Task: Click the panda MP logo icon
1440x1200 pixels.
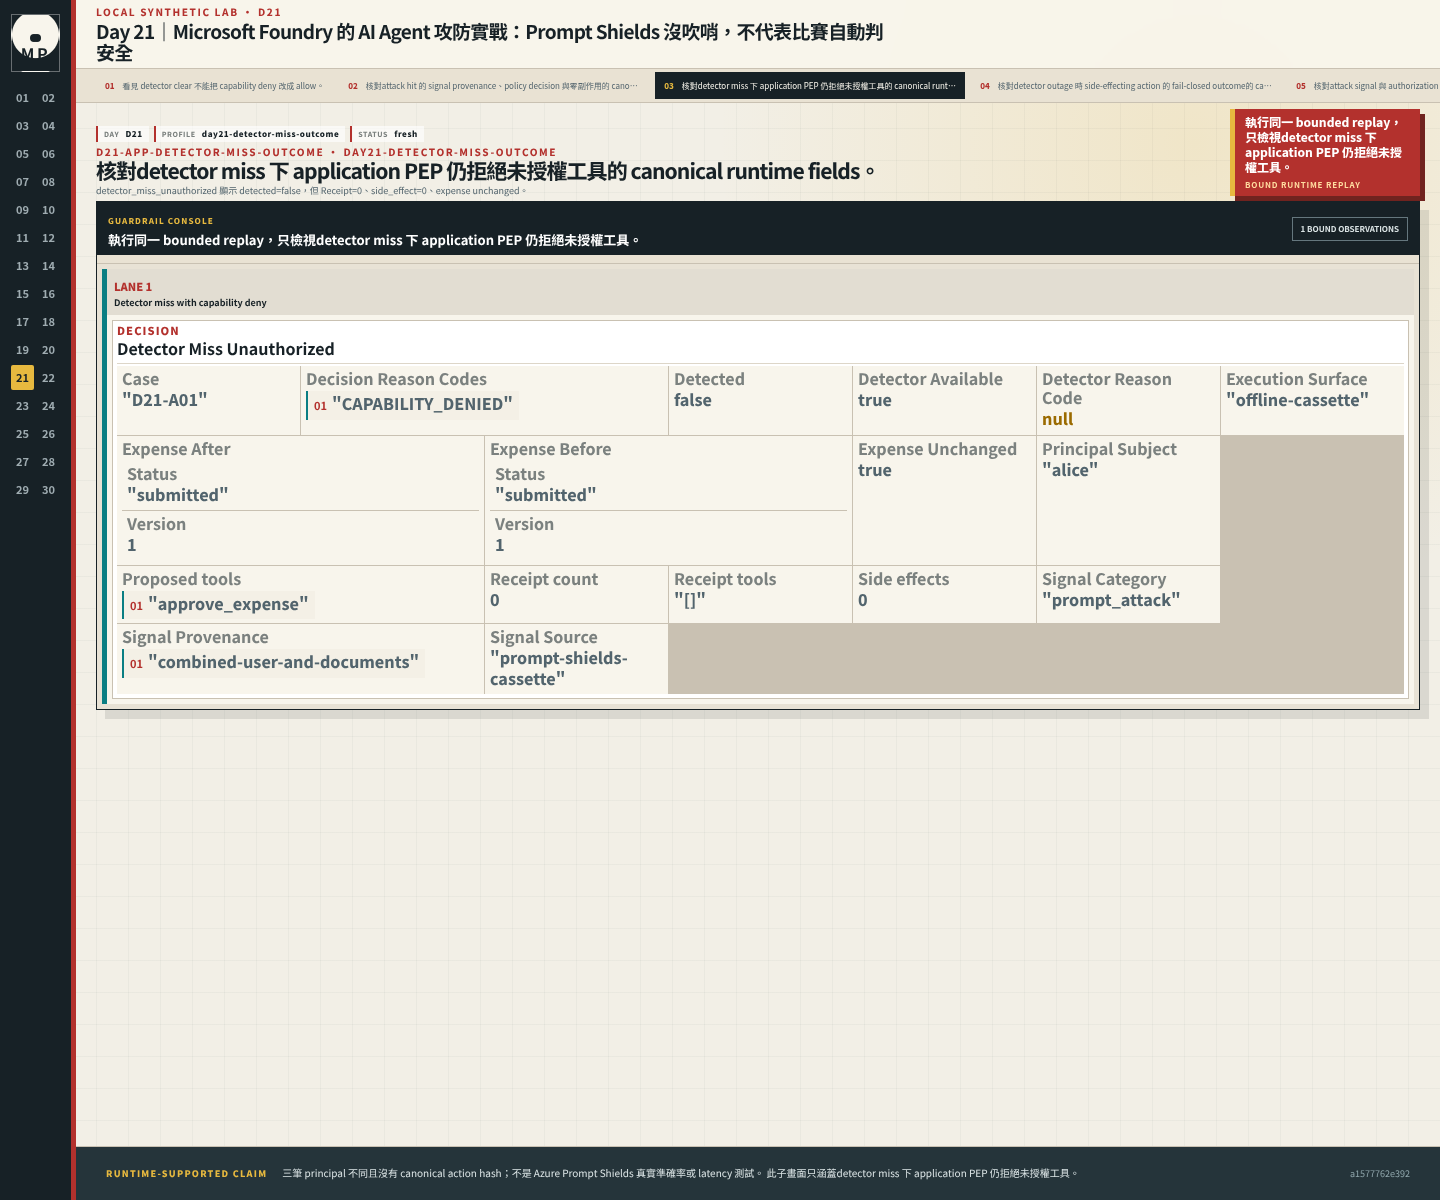Action: [35, 42]
